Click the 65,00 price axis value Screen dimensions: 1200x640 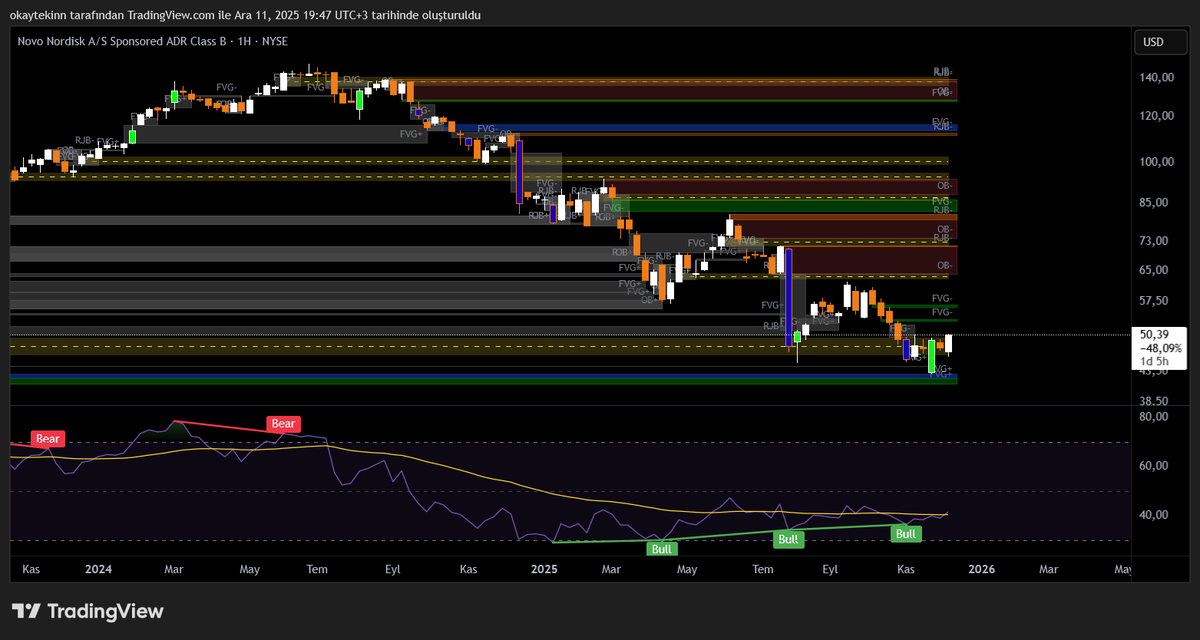point(1154,270)
